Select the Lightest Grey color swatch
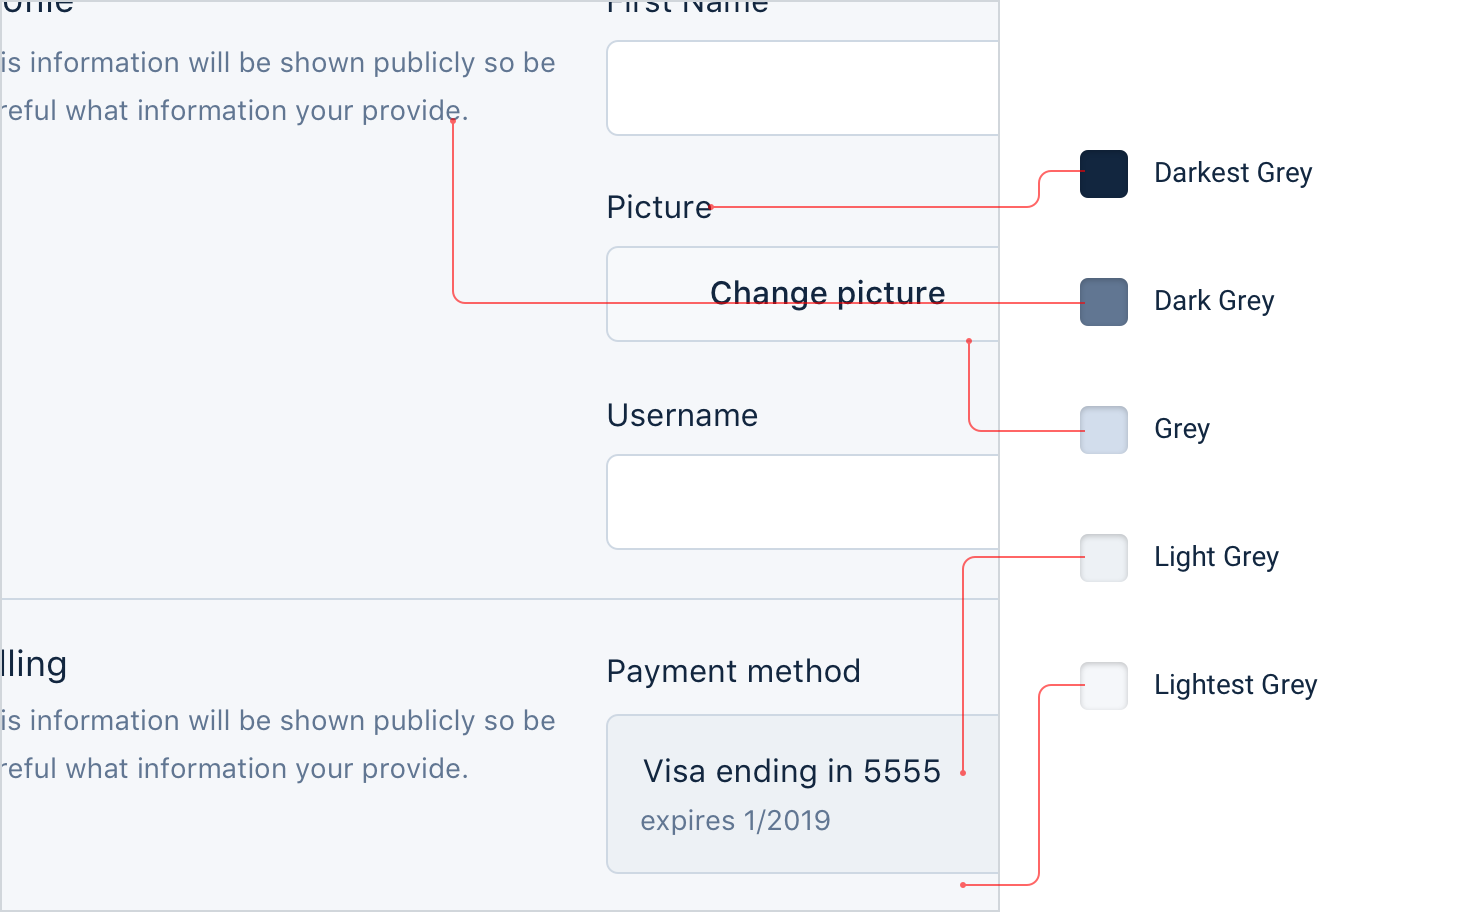 tap(1104, 686)
